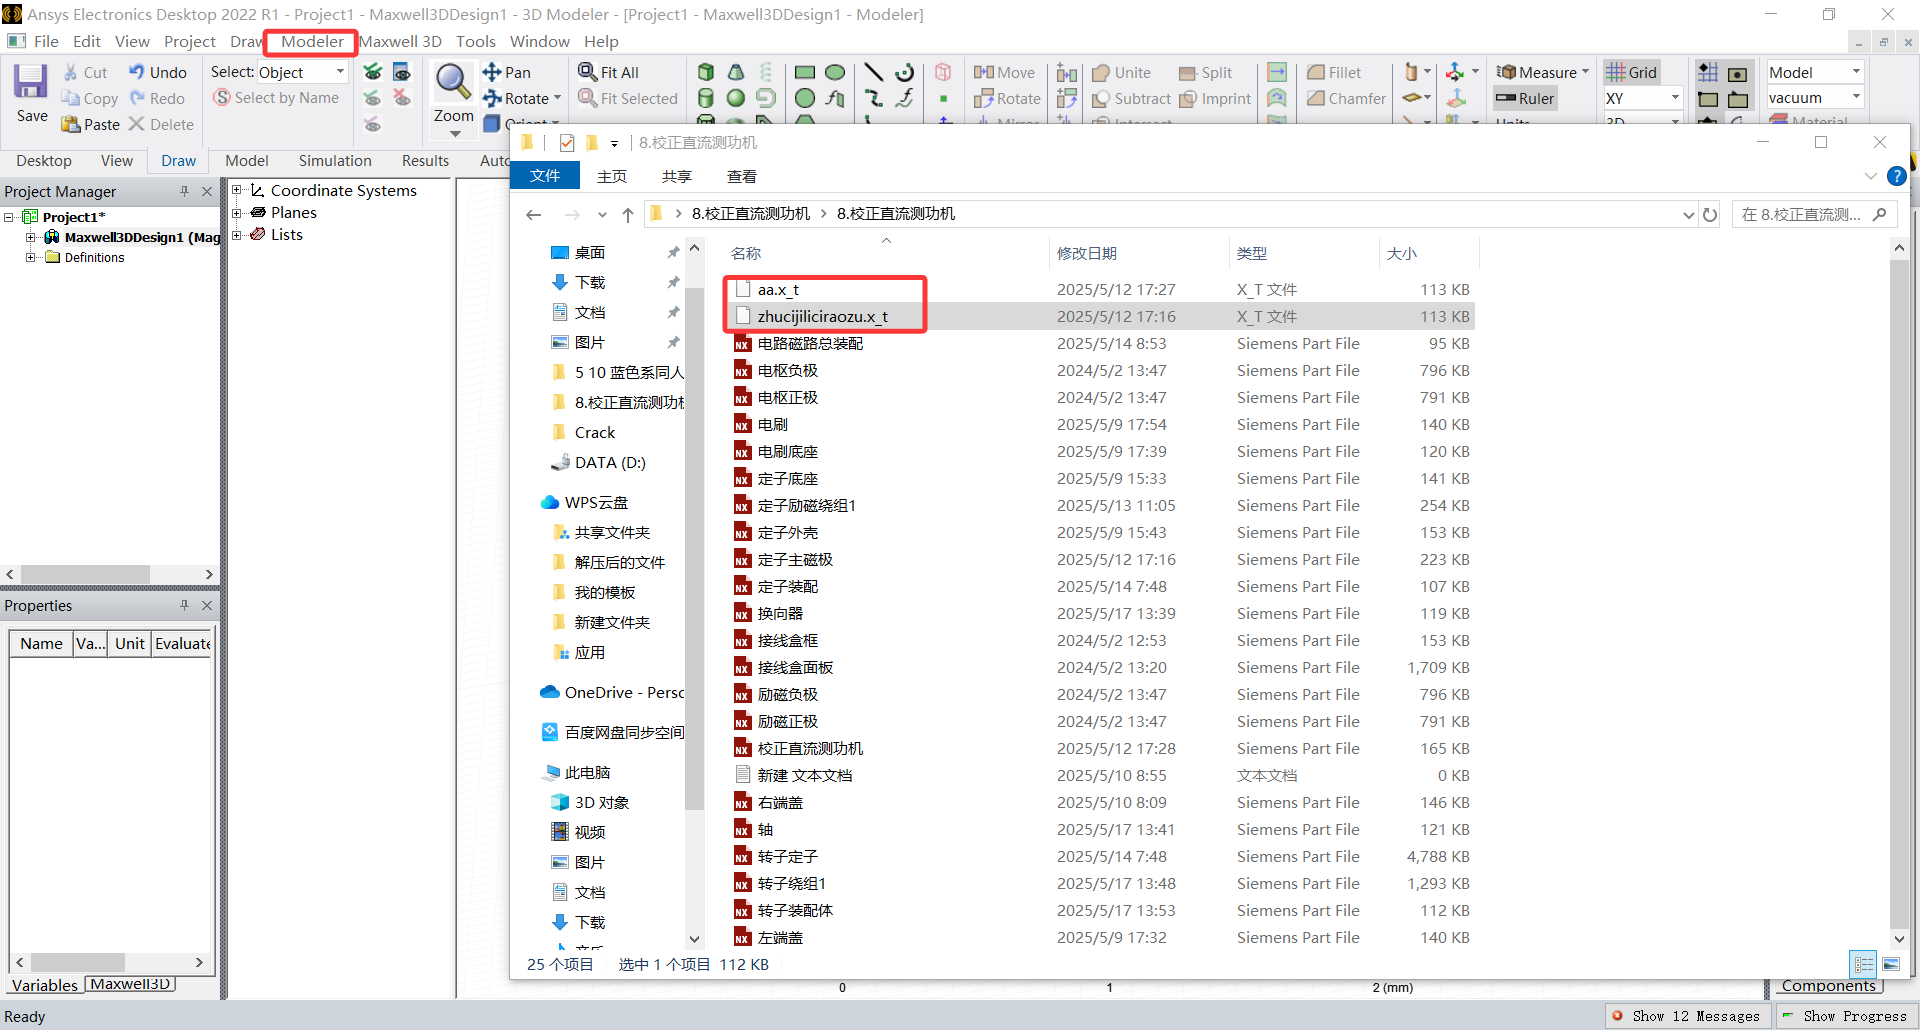Screen dimensions: 1920x1030
Task: Open the 查看 tab in Explorer
Action: point(741,176)
